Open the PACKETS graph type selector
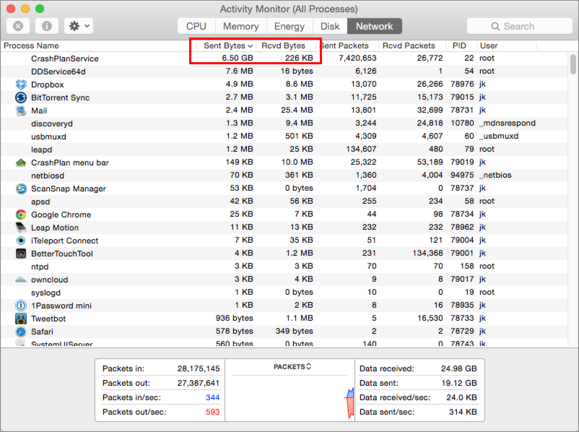 pos(292,367)
